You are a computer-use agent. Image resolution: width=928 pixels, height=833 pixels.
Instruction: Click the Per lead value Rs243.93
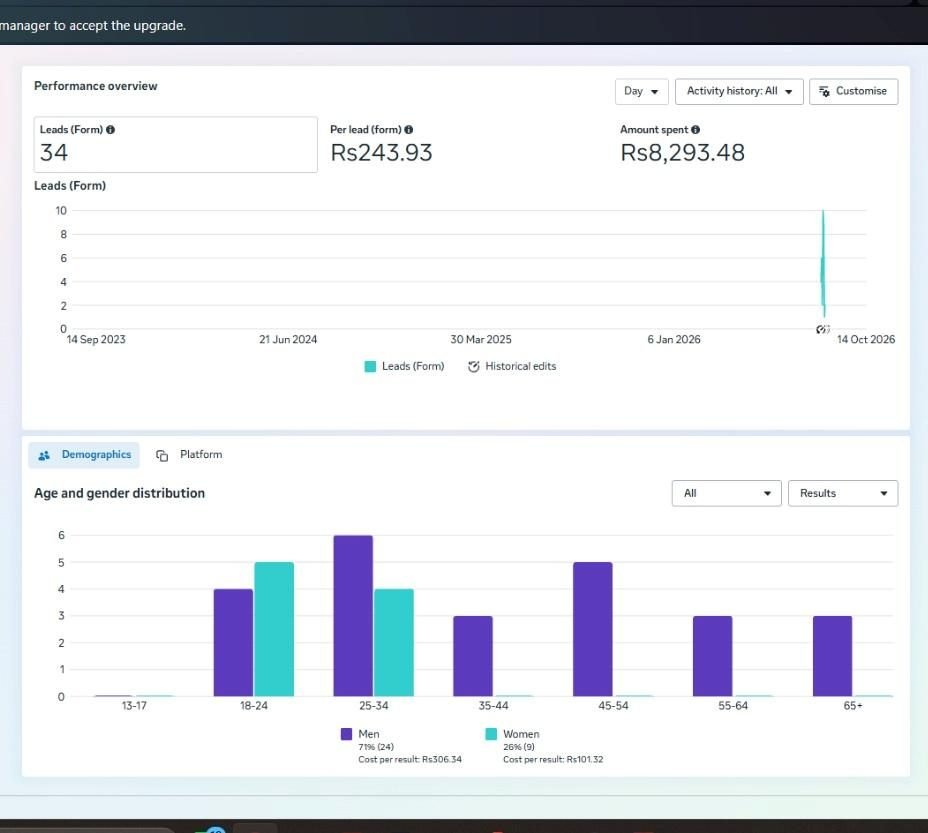382,153
